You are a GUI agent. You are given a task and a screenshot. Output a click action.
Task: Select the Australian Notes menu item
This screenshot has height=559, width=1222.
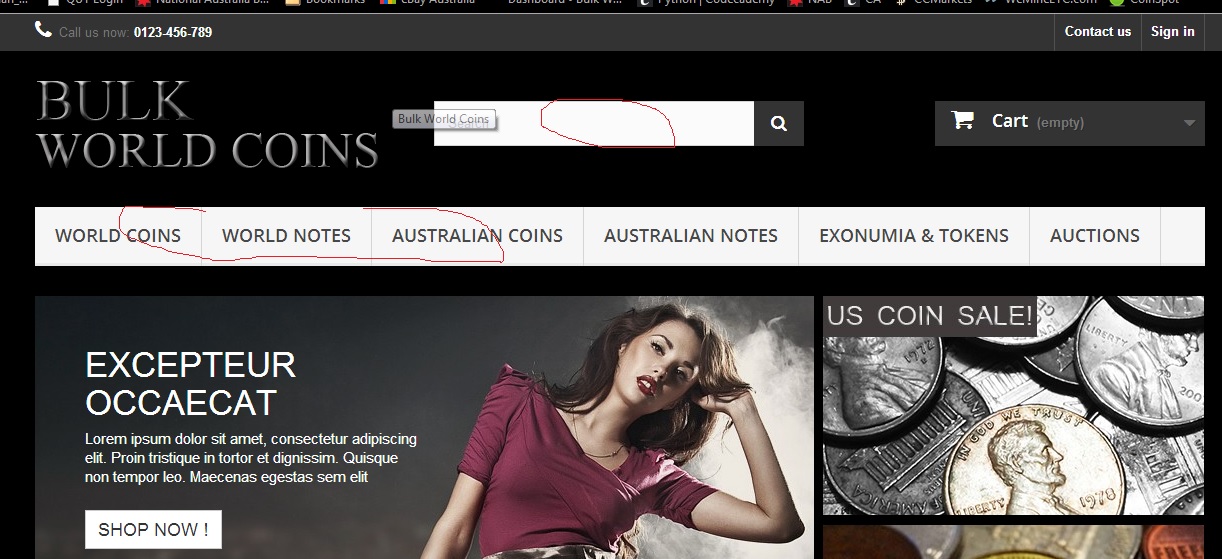coord(691,236)
